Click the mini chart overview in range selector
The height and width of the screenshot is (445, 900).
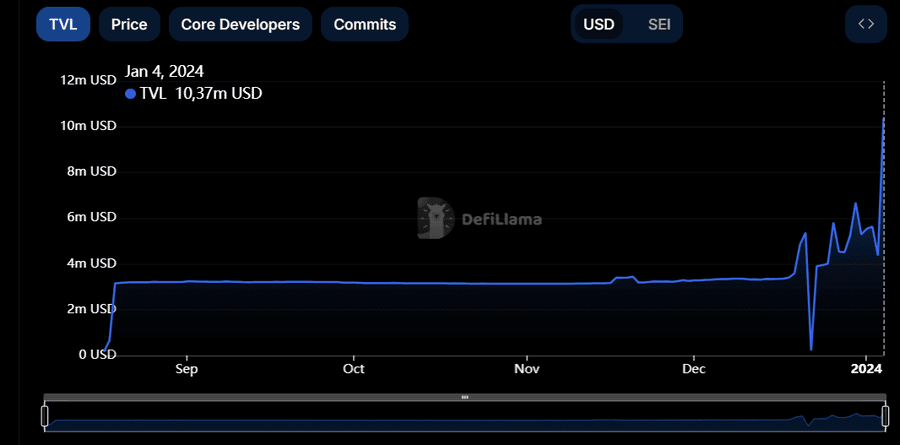(x=464, y=416)
